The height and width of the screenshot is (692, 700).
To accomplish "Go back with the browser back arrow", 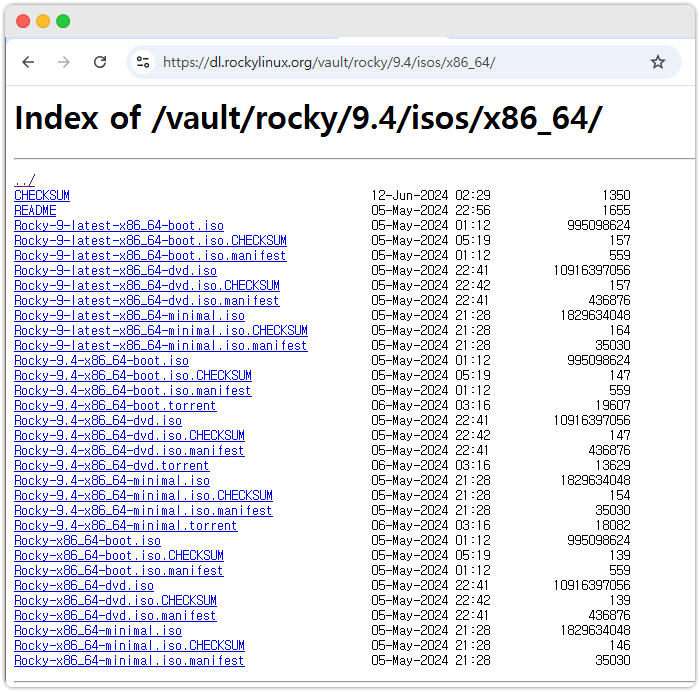I will click(28, 62).
